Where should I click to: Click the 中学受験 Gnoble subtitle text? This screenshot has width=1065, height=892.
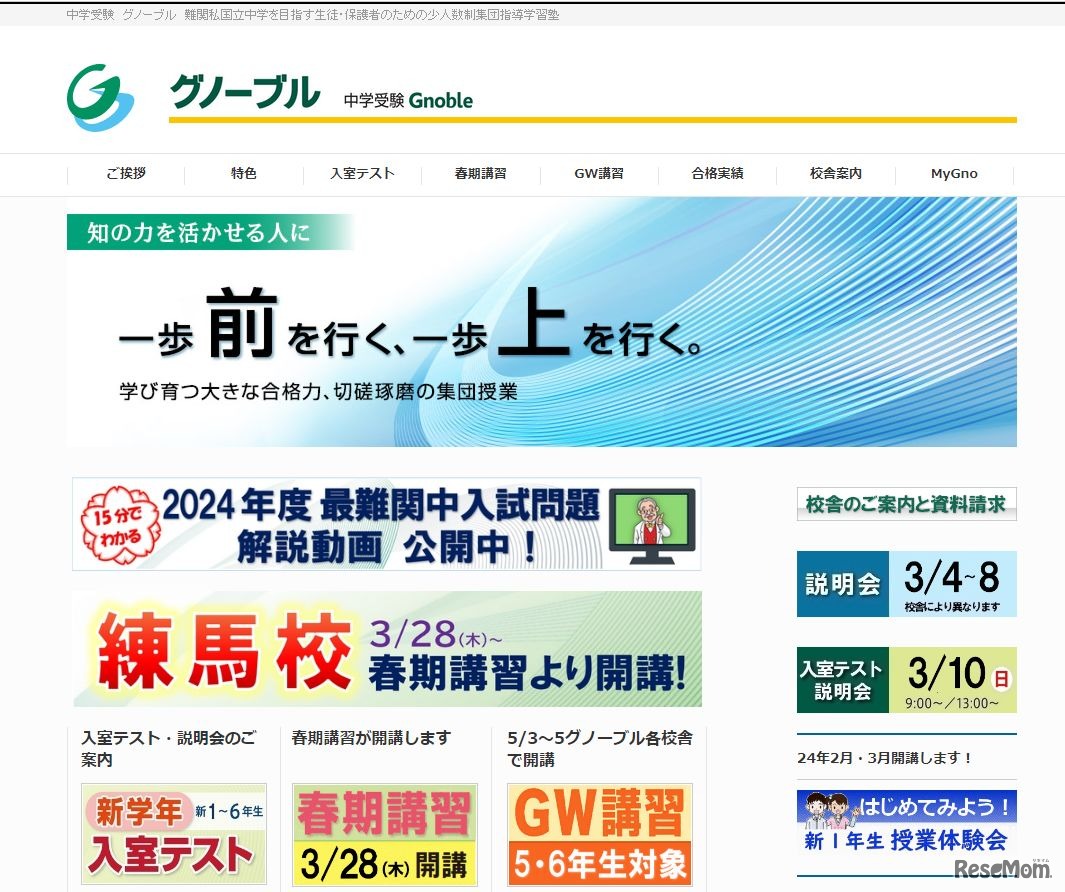click(x=408, y=101)
